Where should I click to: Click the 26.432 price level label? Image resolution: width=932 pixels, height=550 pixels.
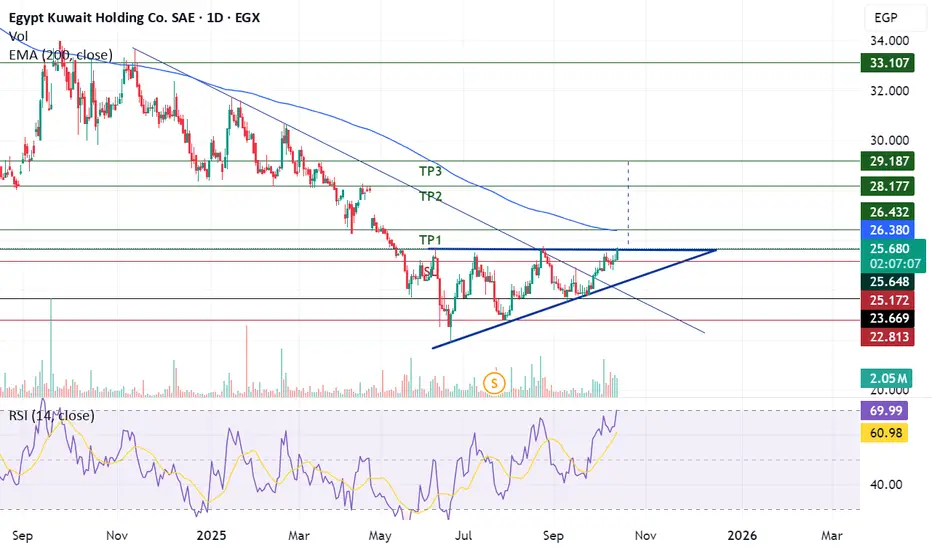click(887, 212)
